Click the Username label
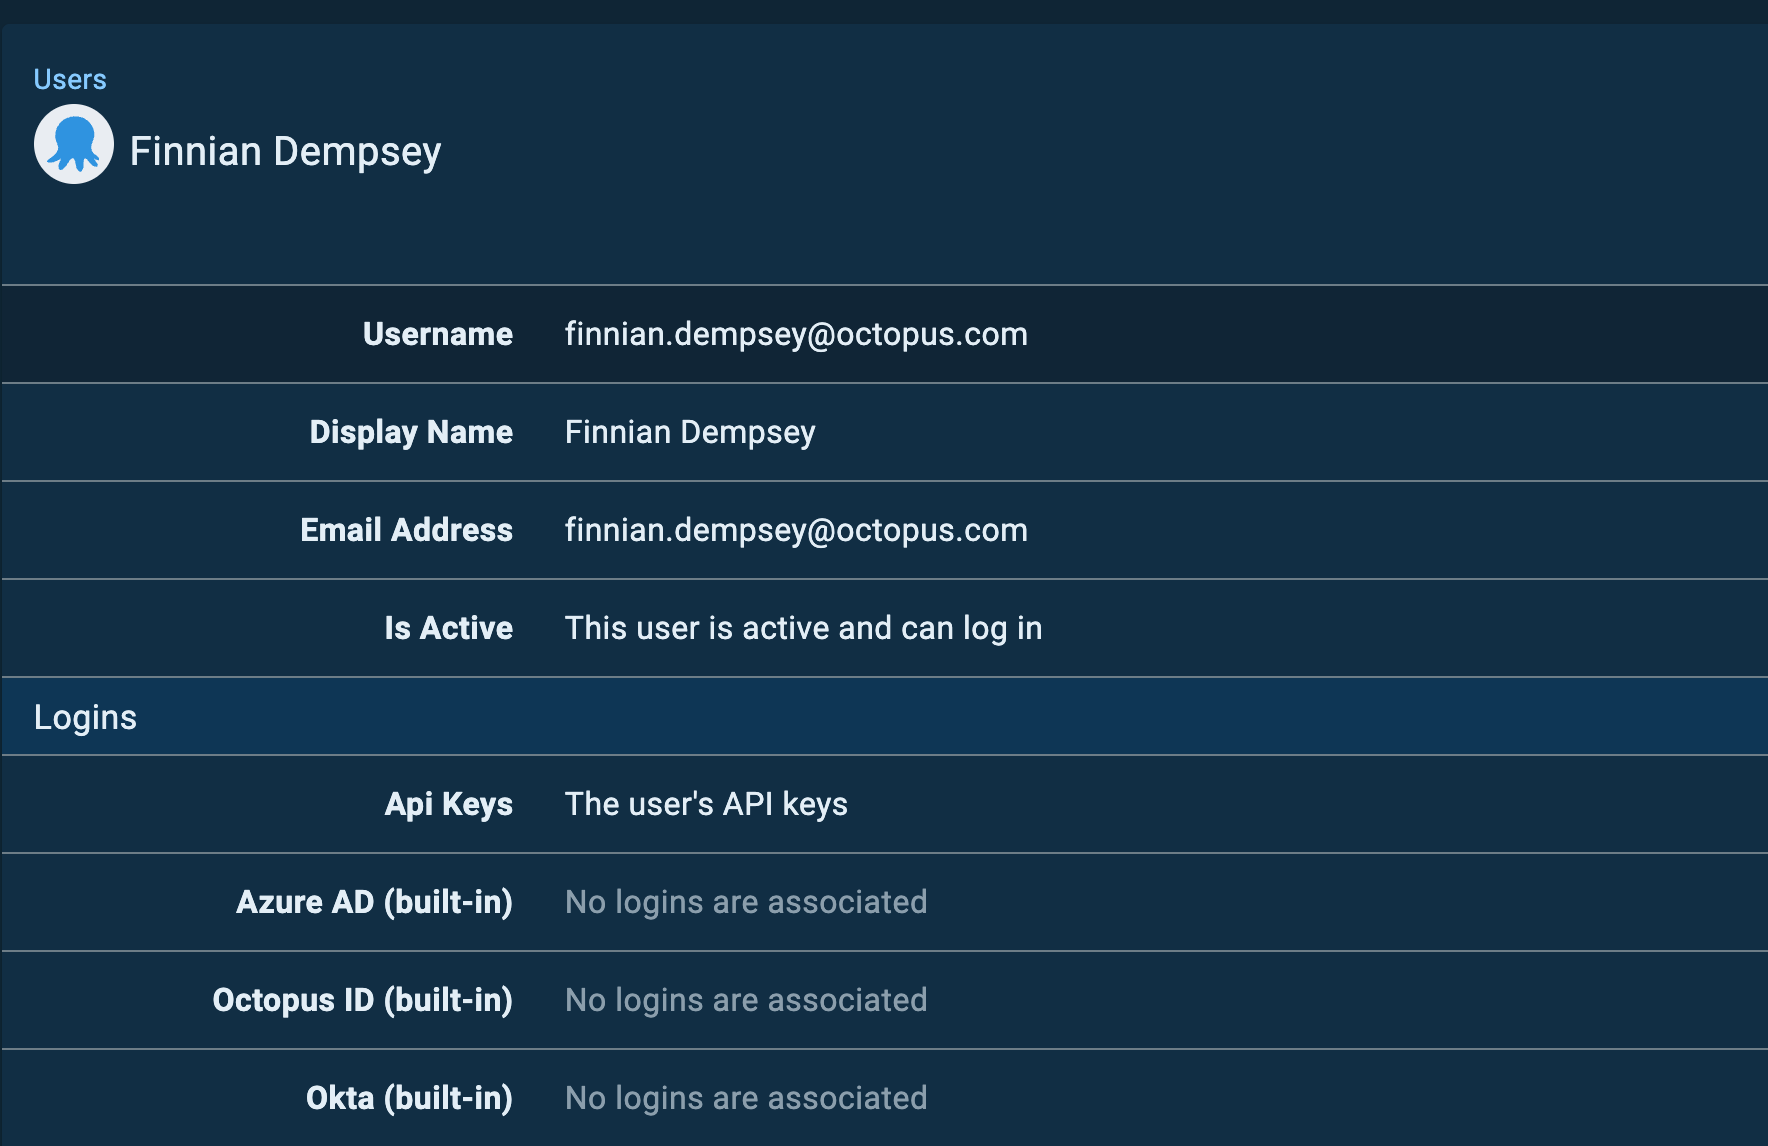 click(x=438, y=334)
